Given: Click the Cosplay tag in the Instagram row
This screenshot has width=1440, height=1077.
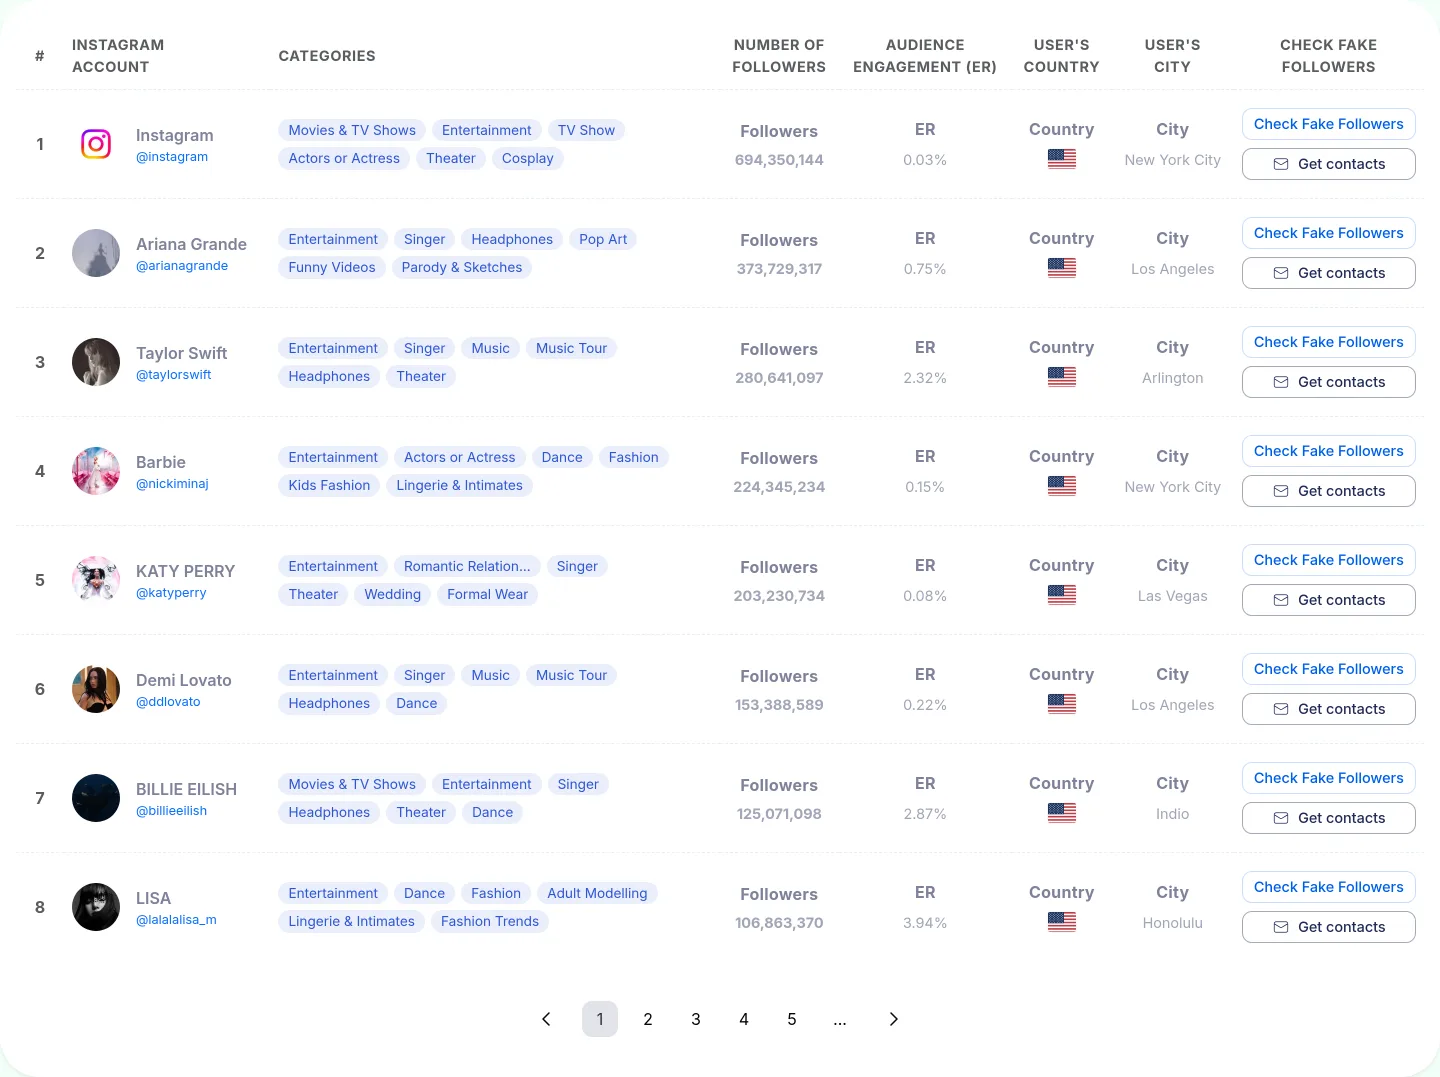Looking at the screenshot, I should (528, 158).
